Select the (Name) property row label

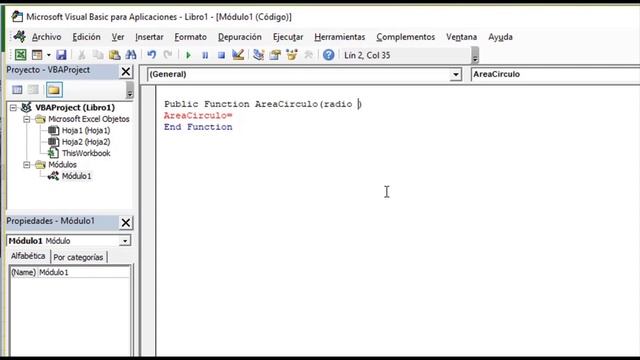pyautogui.click(x=23, y=272)
